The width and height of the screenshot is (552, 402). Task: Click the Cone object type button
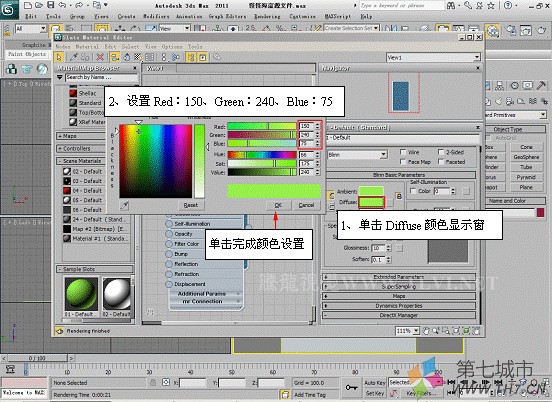click(526, 147)
